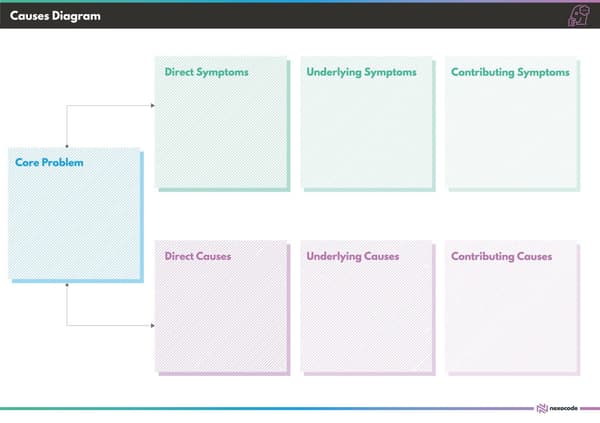Click the nexocode brand text link

tap(564, 408)
